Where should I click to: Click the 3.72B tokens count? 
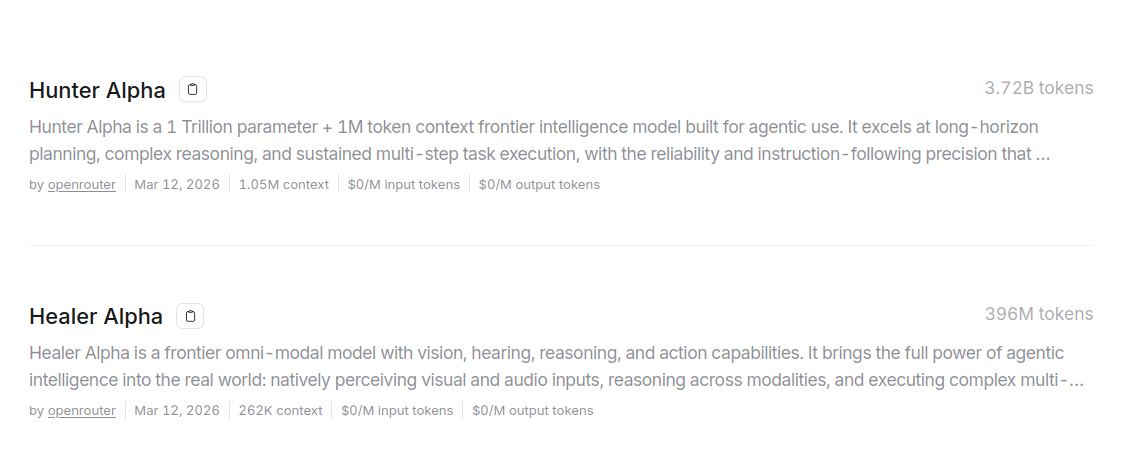1038,88
